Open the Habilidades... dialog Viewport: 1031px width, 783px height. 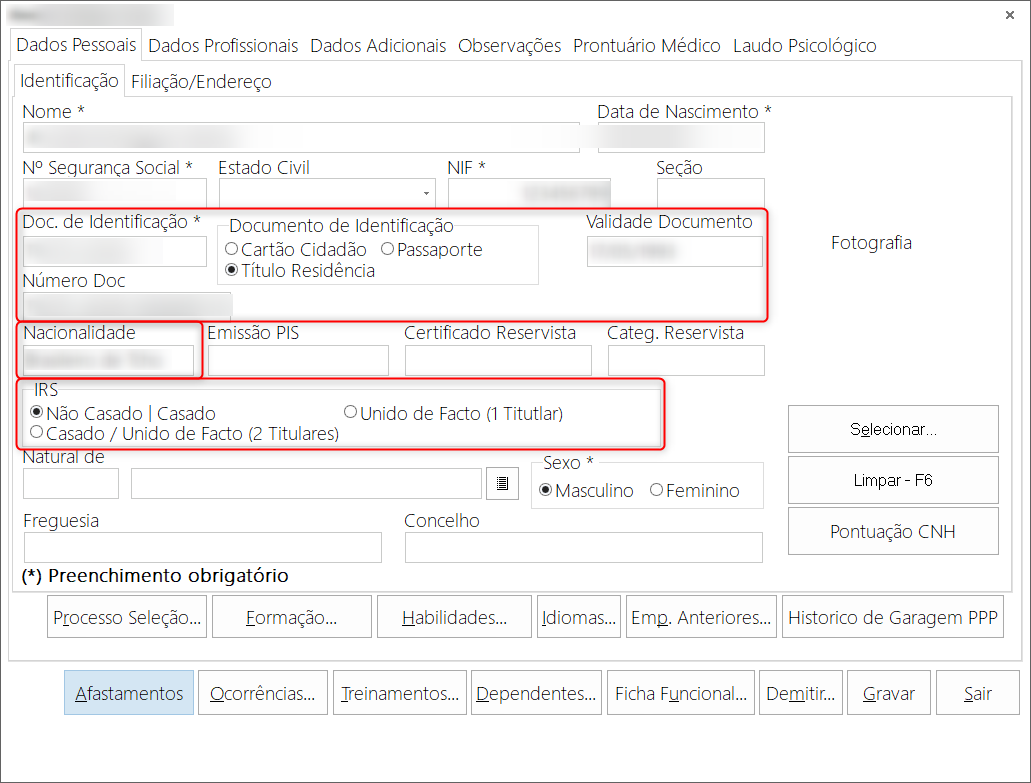454,617
